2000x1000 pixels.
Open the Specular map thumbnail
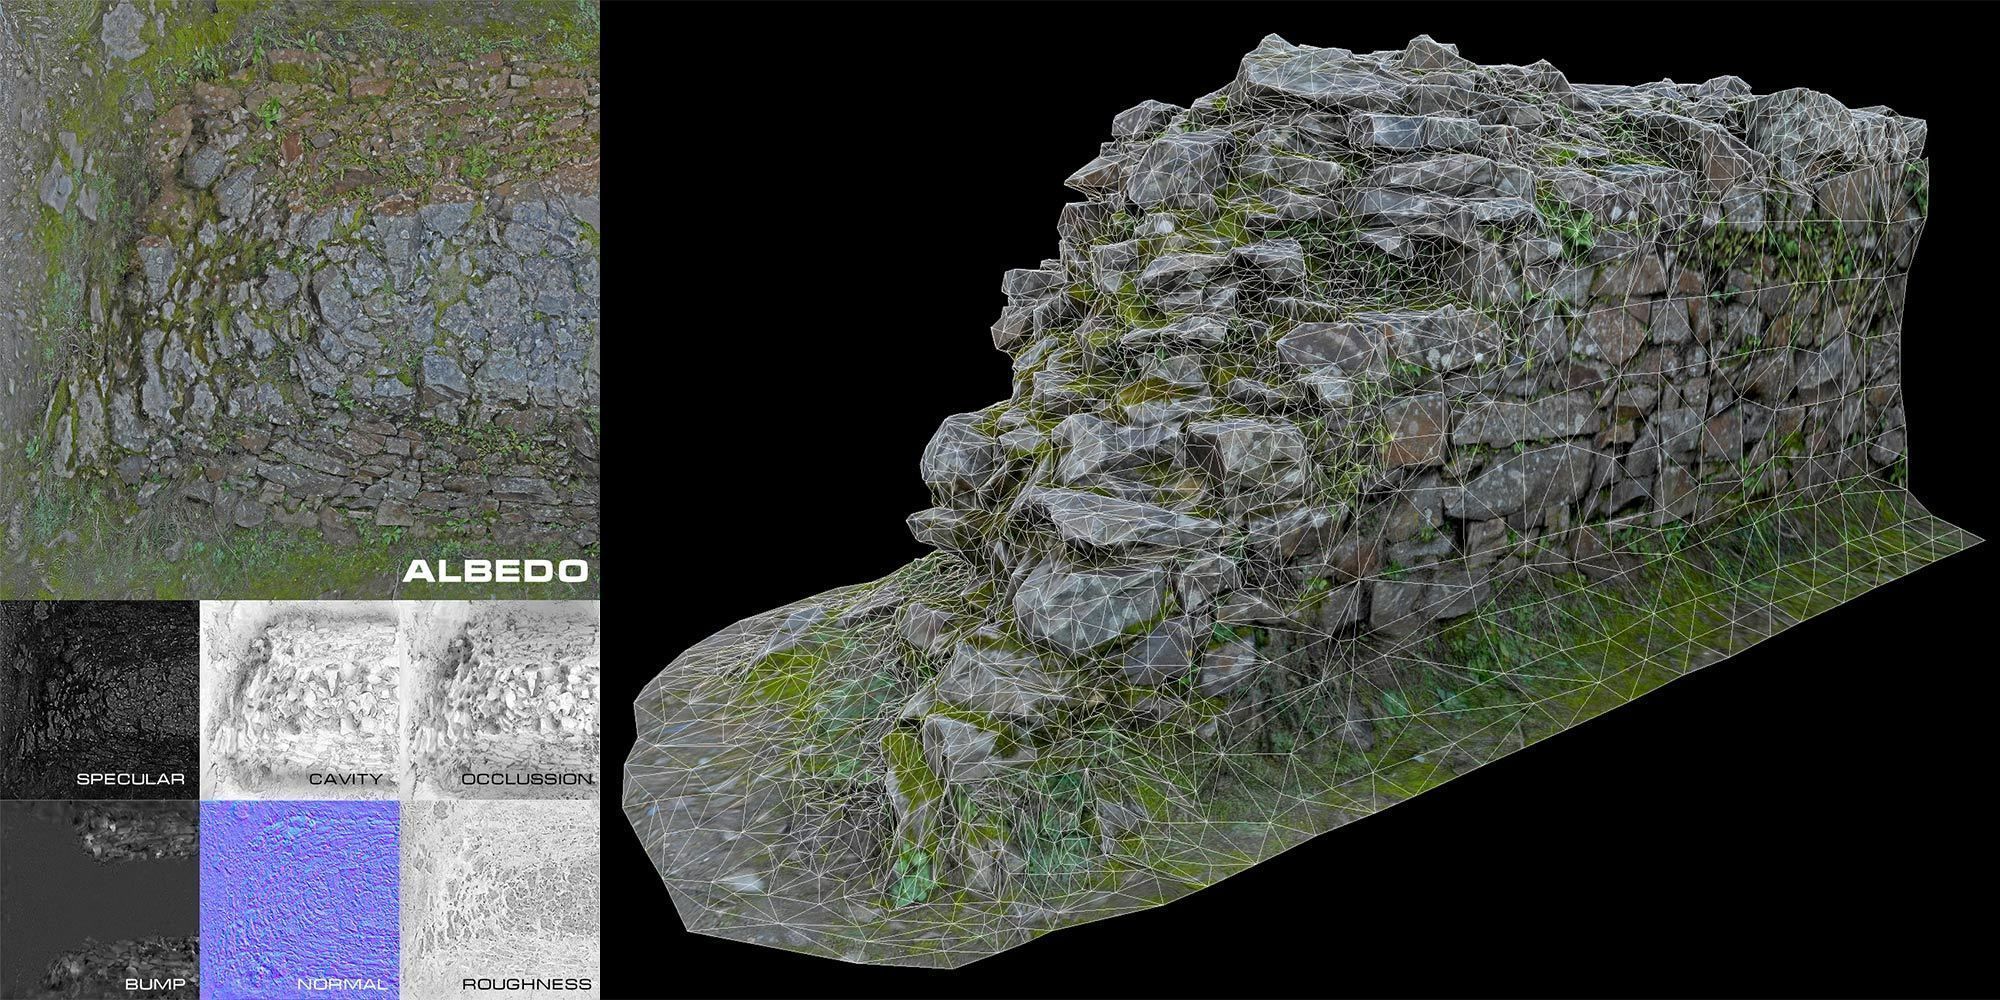point(100,699)
